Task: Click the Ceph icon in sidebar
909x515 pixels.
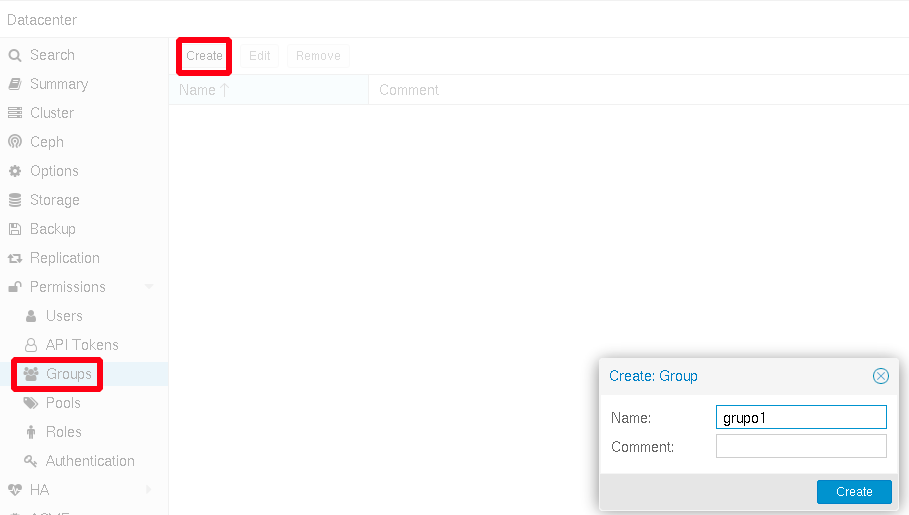Action: tap(15, 143)
